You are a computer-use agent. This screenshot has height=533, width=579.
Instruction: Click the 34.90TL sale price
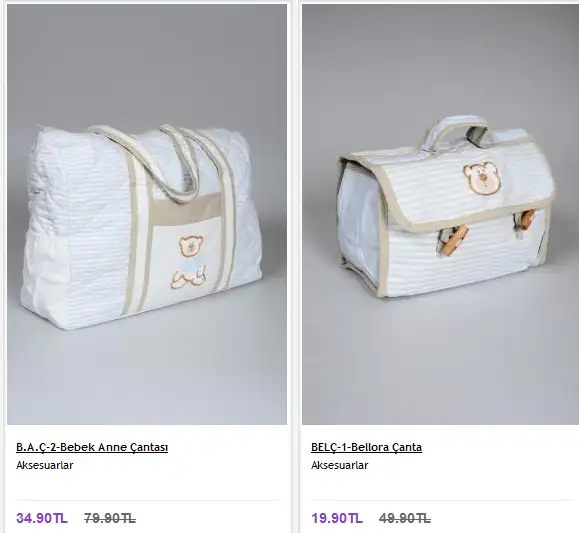[x=42, y=518]
